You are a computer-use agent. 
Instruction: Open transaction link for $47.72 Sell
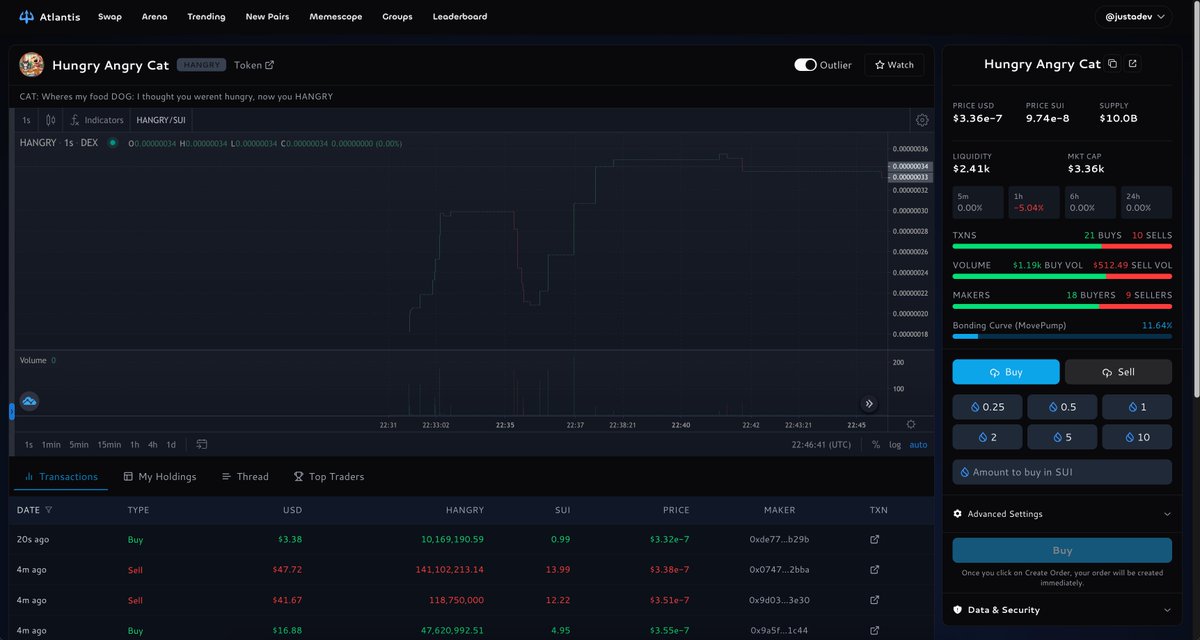(875, 570)
